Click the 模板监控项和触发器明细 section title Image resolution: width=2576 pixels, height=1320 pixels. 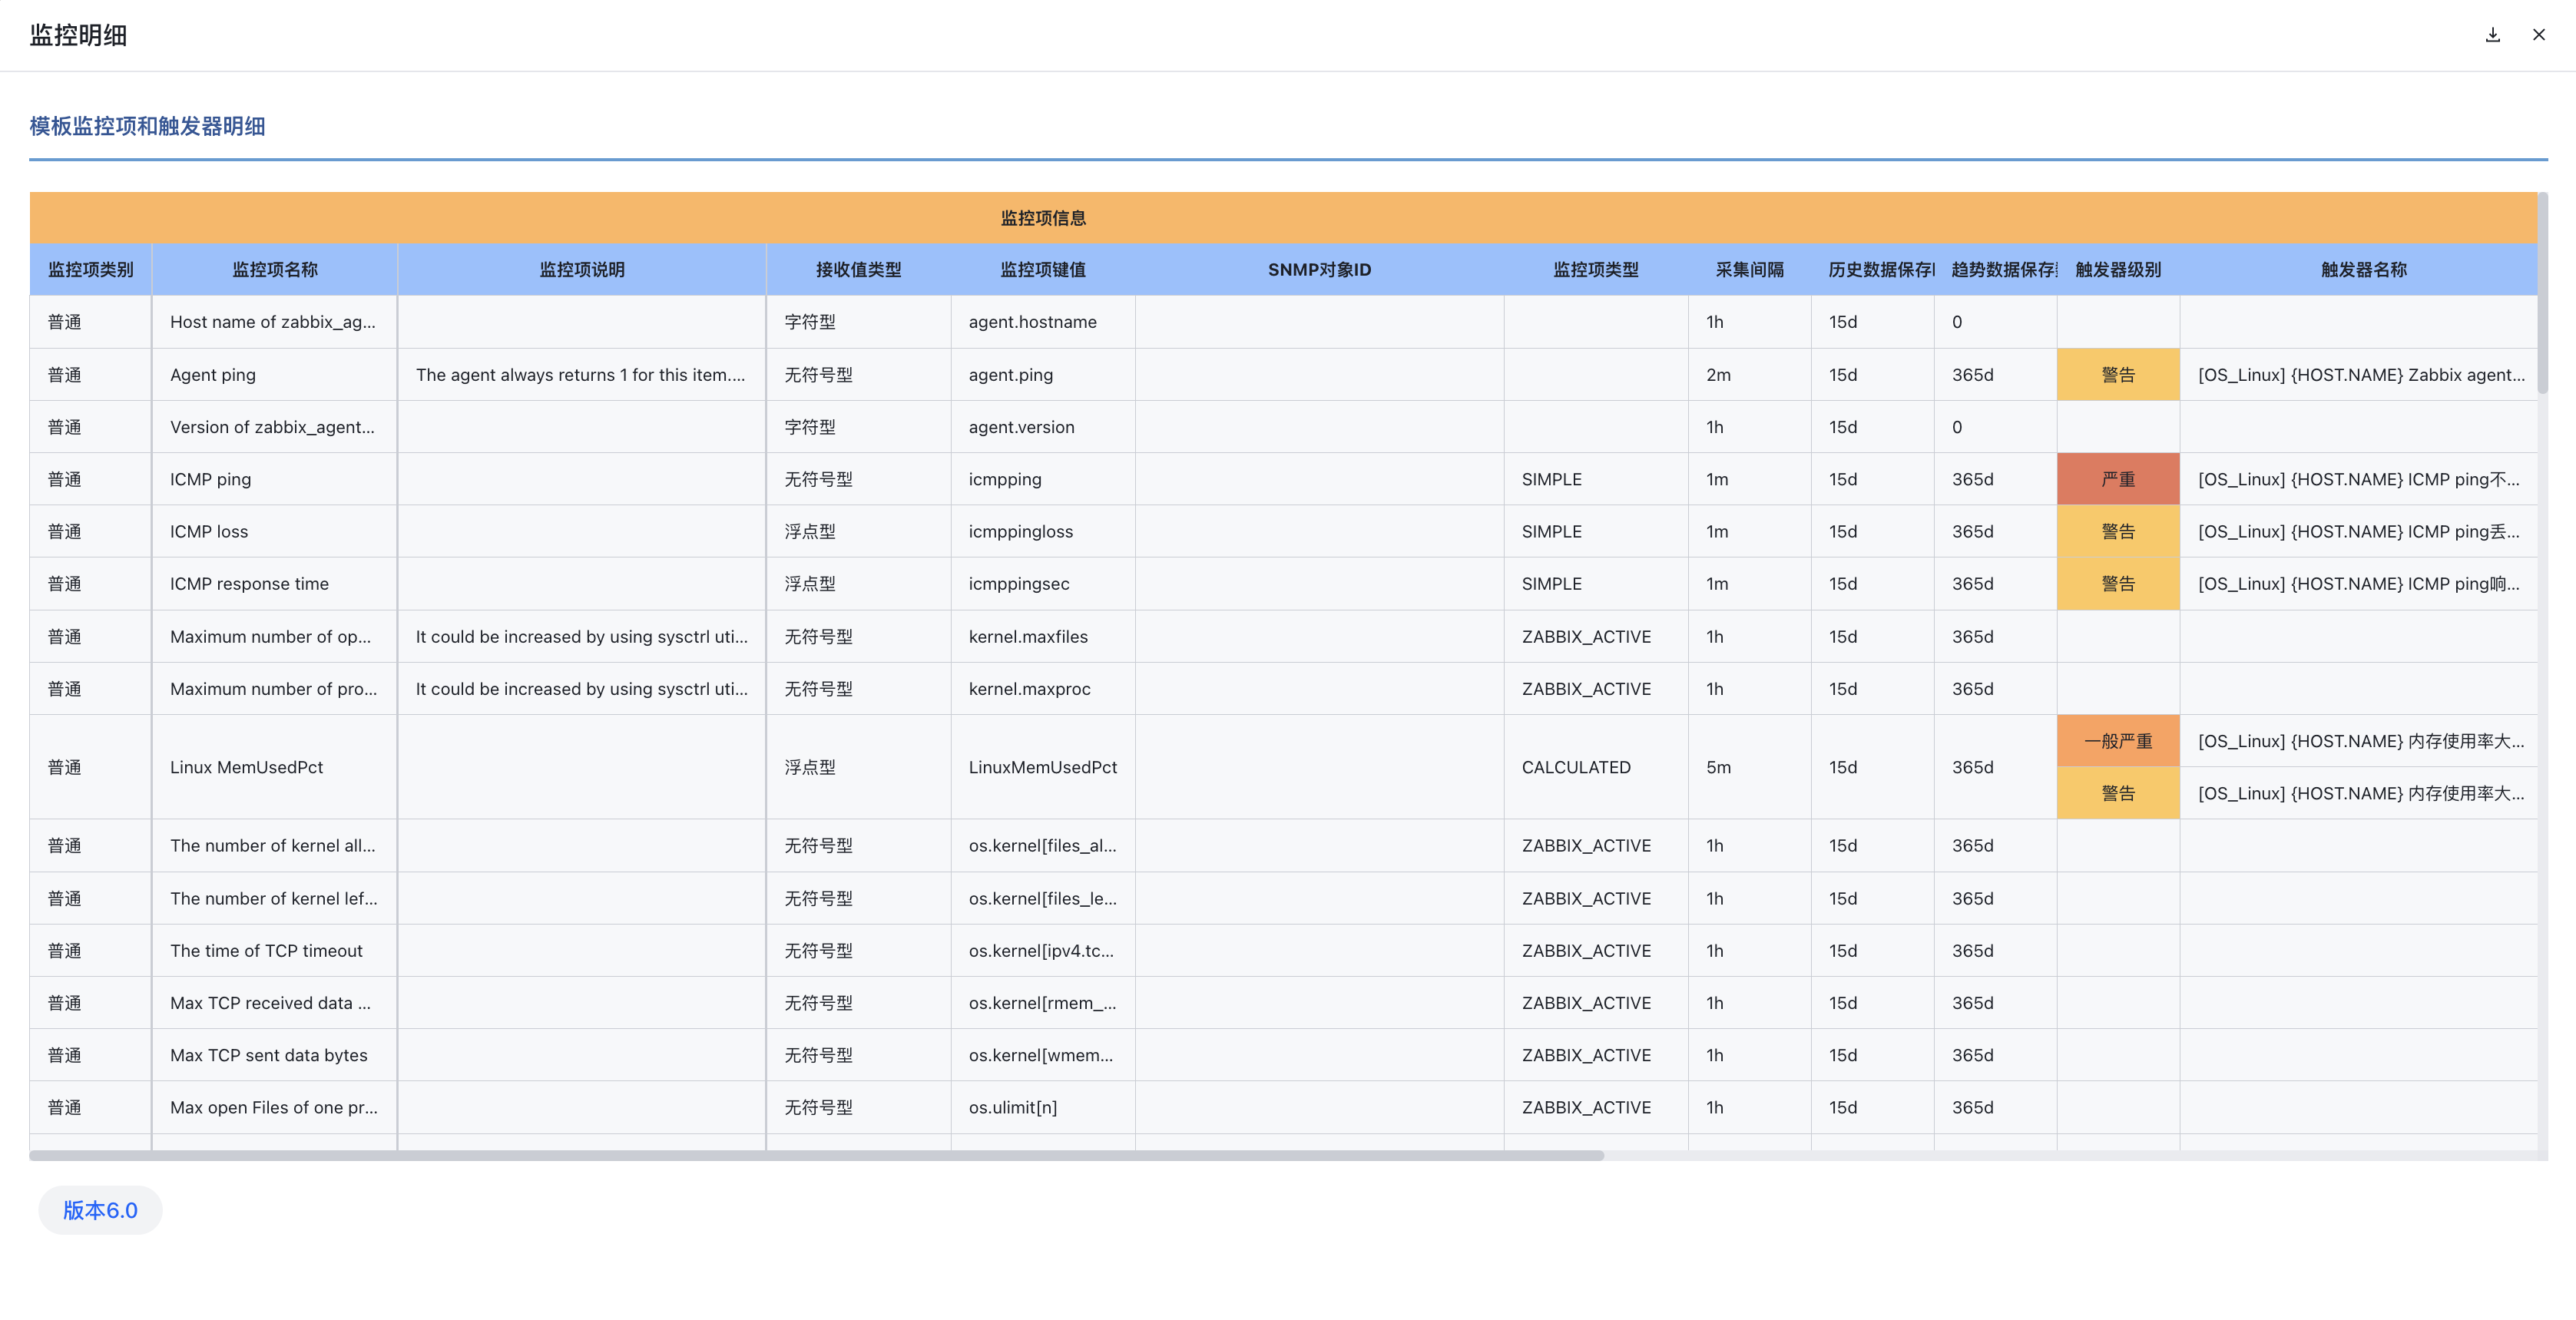pos(147,126)
